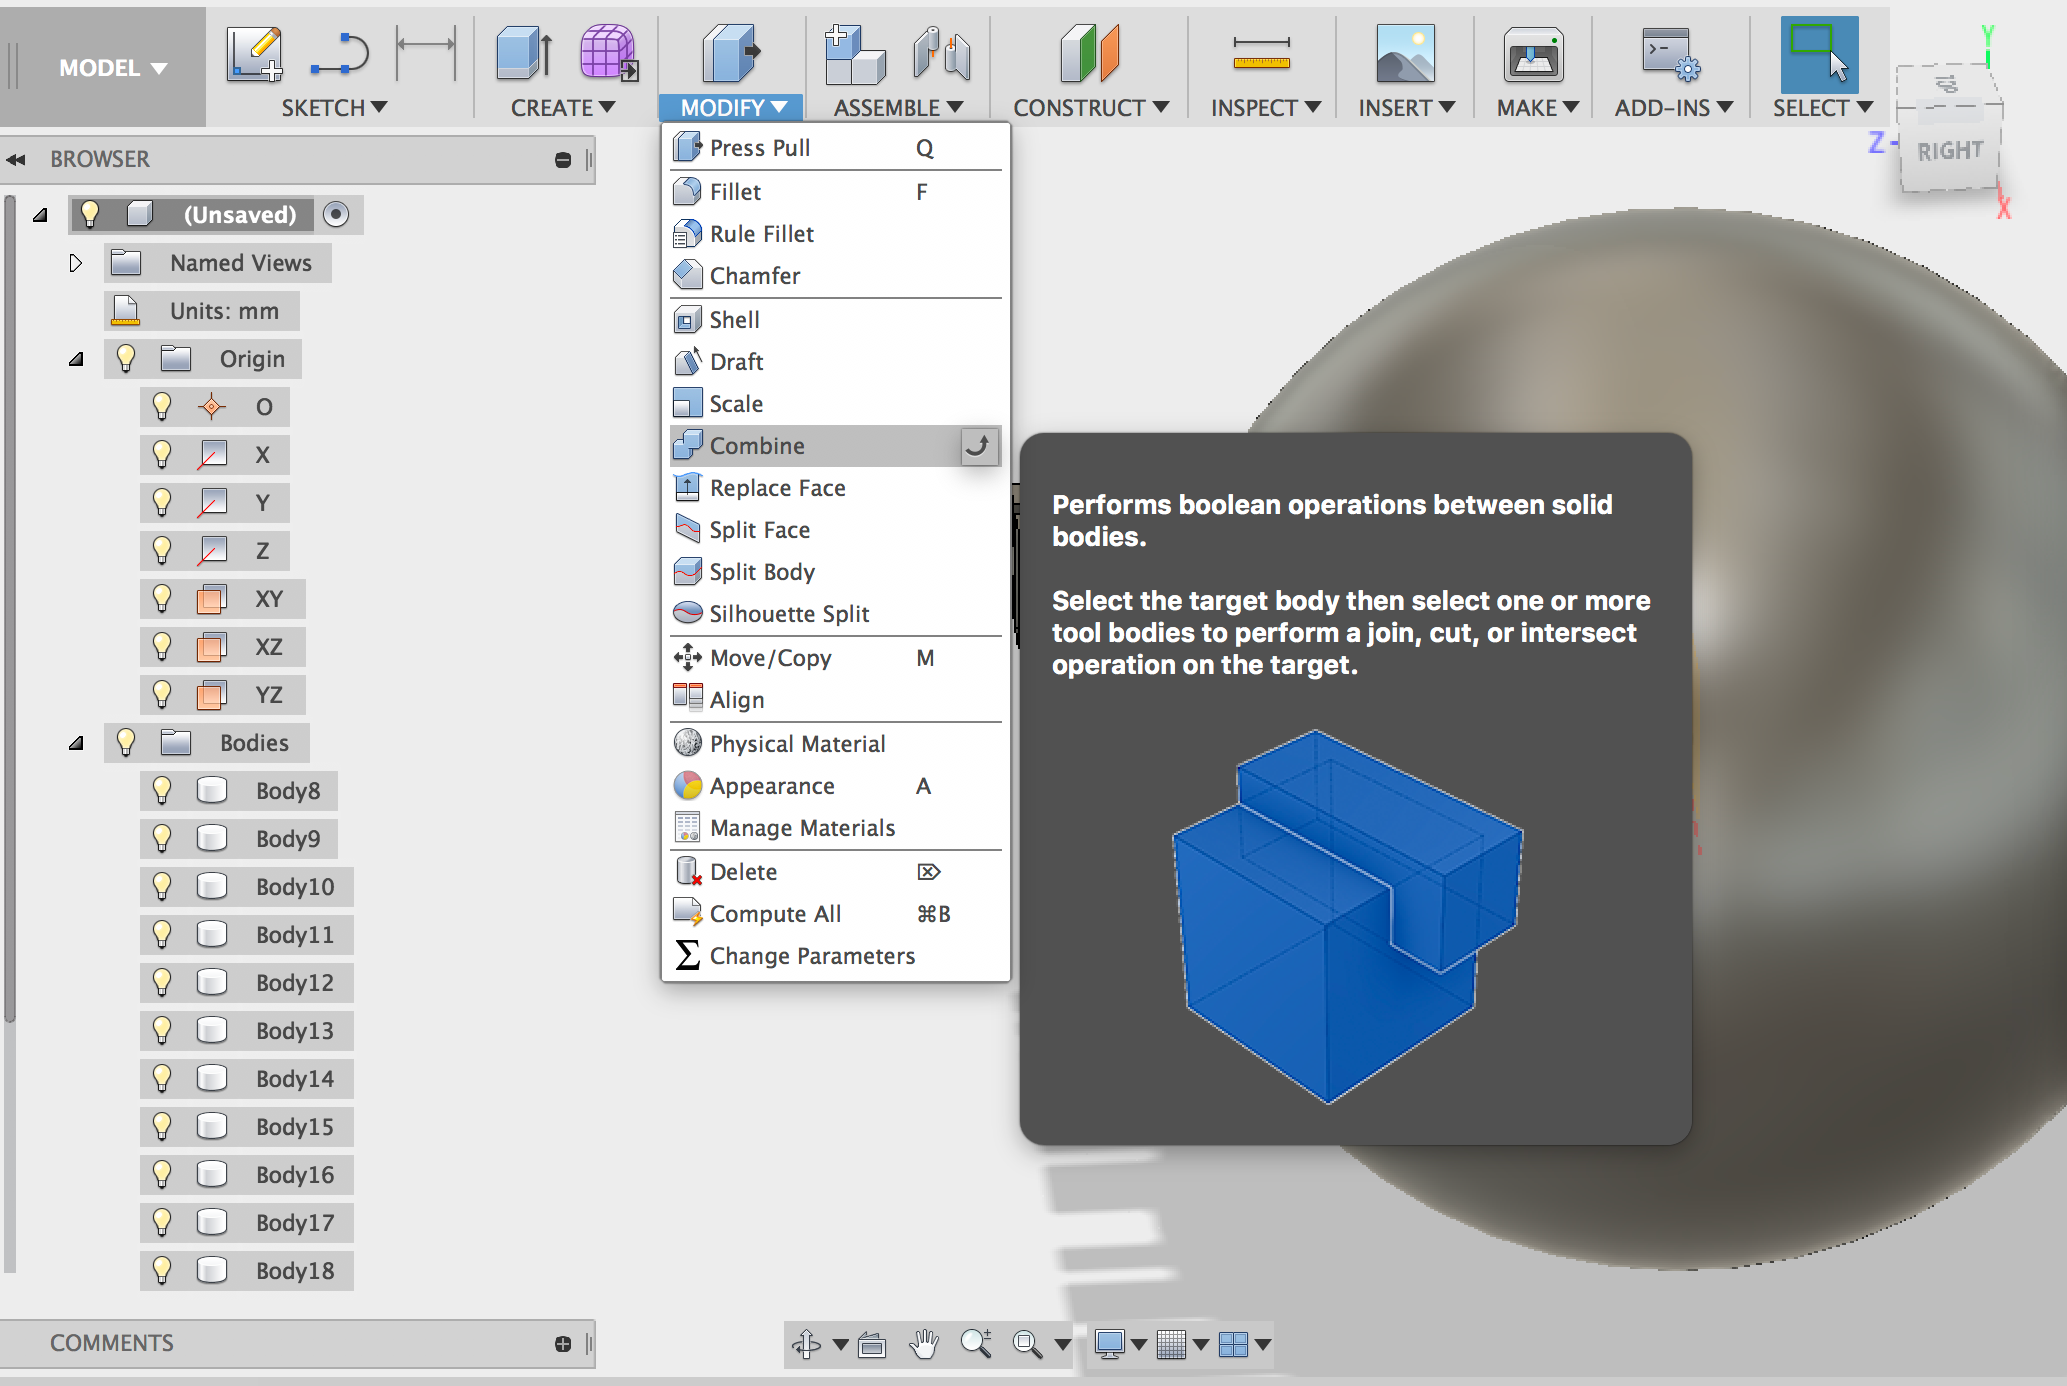
Task: Expand the Named Views folder
Action: [x=75, y=263]
